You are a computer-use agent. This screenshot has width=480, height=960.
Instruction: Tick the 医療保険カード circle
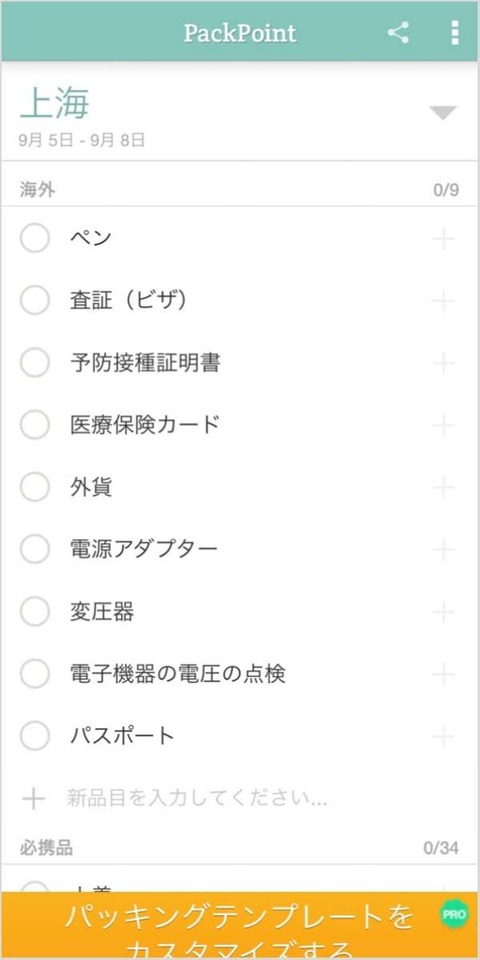click(x=35, y=425)
